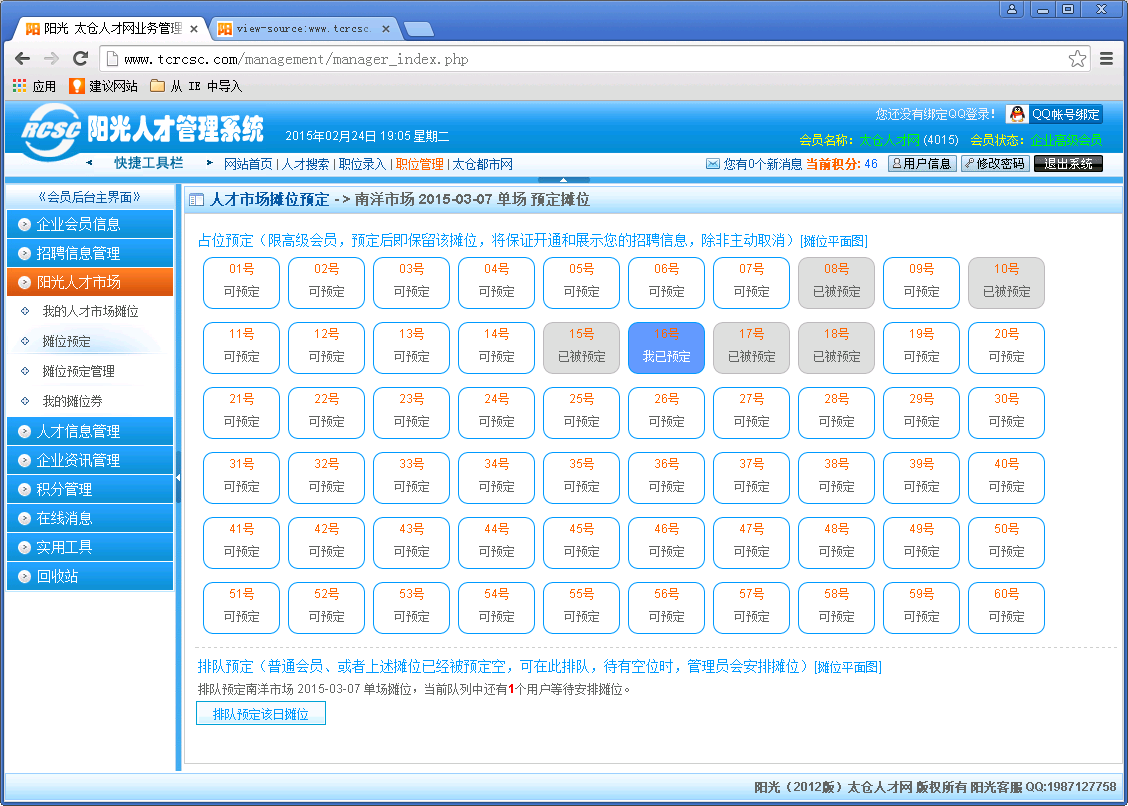
Task: Select booth 01号 to reserve it
Action: pos(241,283)
